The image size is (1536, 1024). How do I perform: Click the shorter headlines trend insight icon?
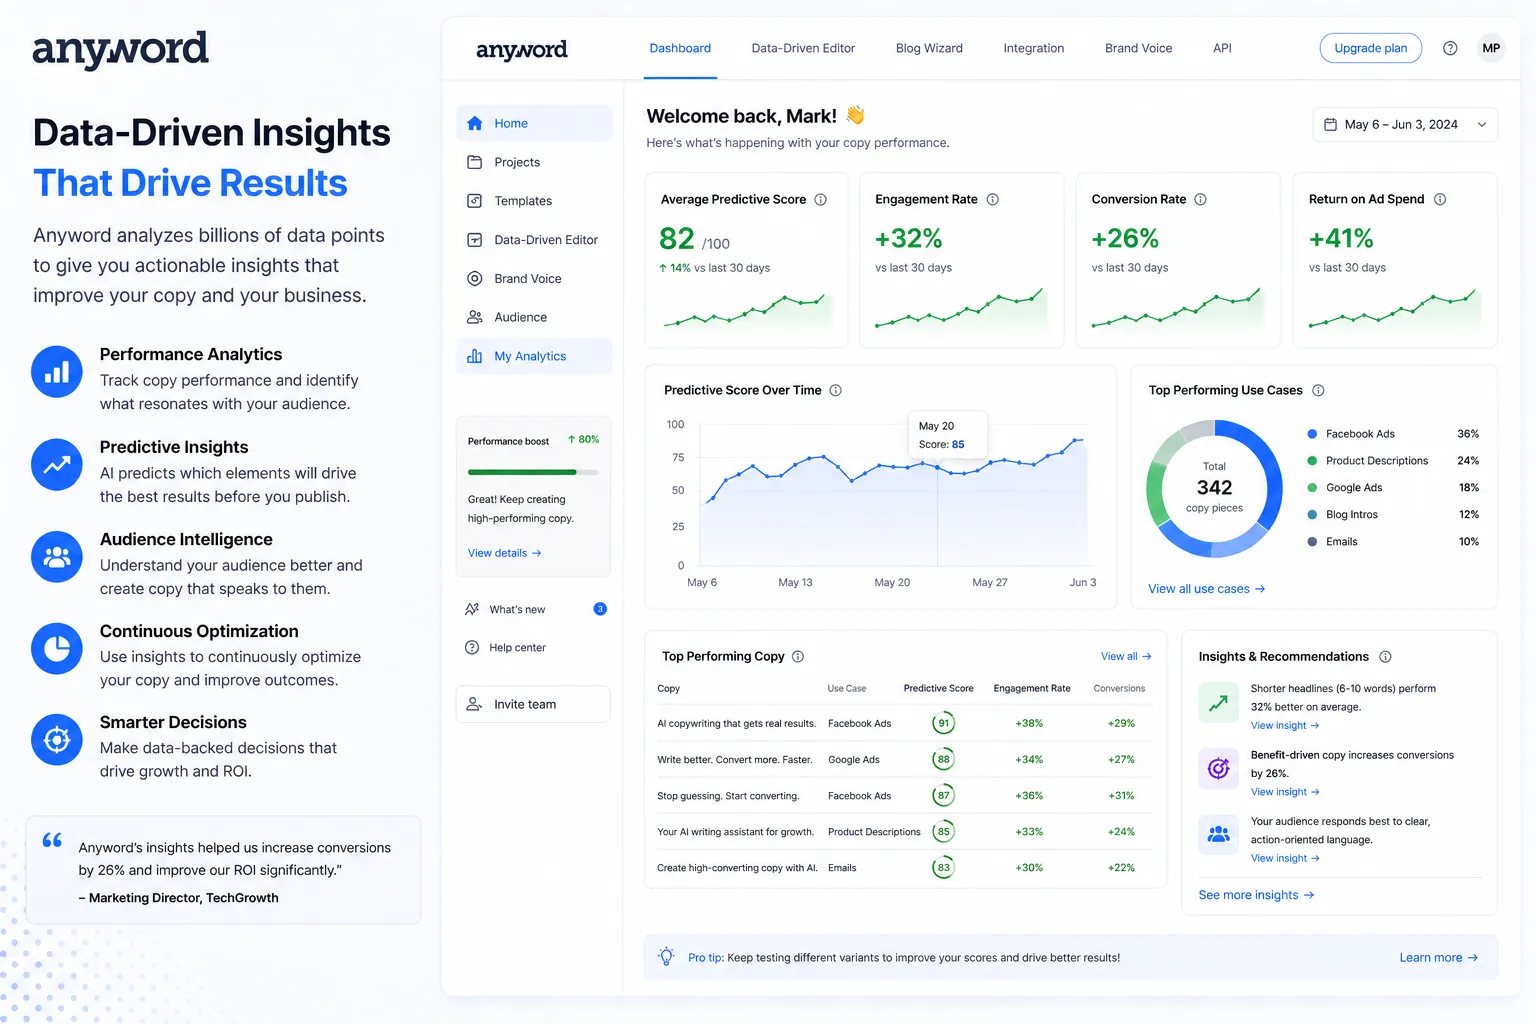tap(1218, 703)
